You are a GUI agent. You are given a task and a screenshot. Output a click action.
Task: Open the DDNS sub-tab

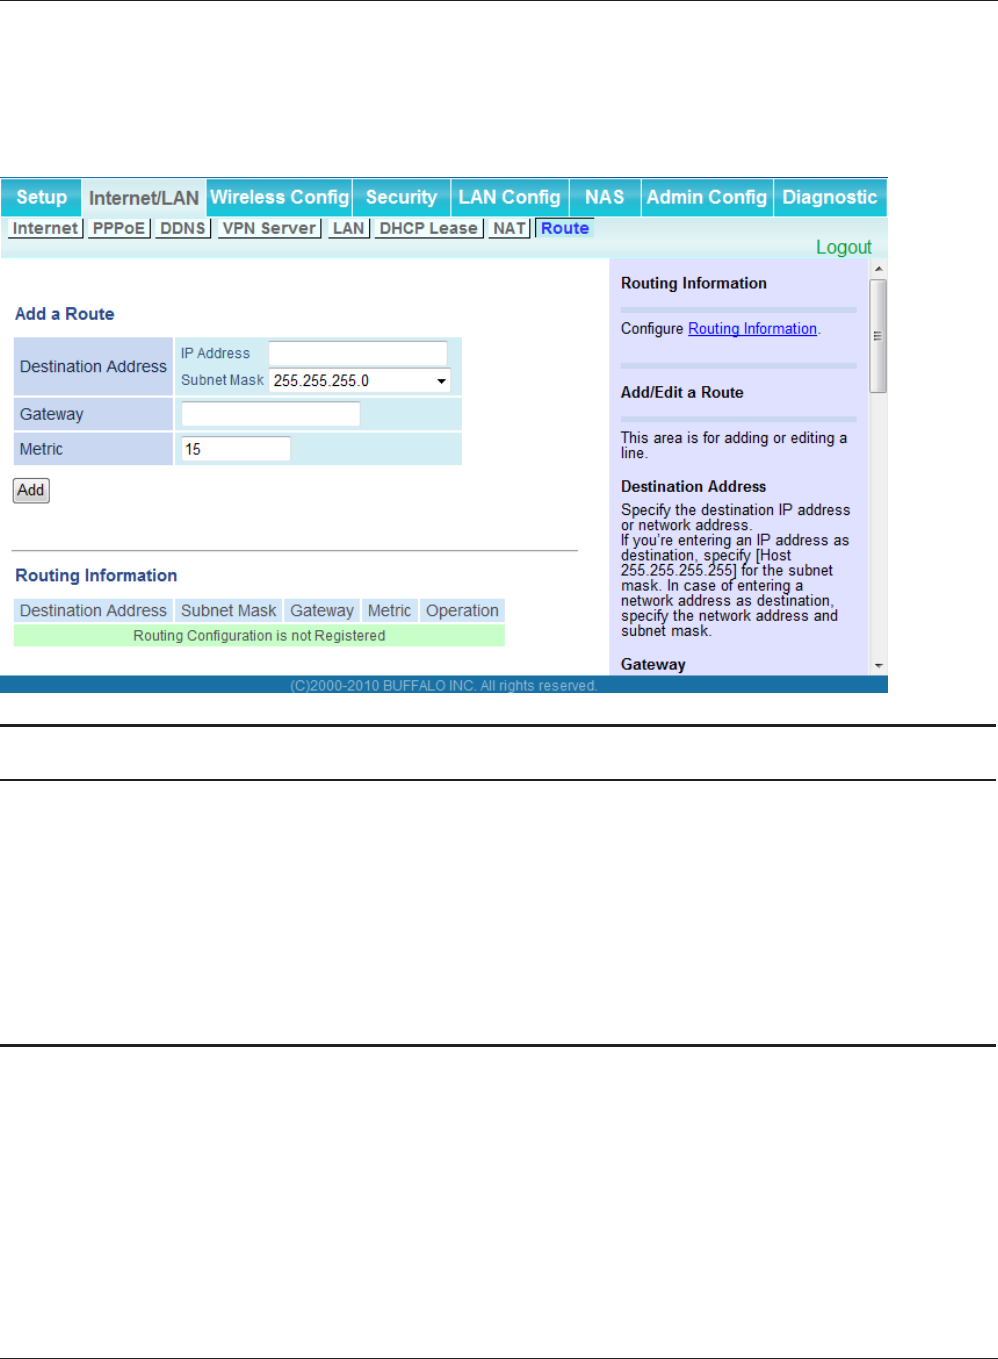click(183, 228)
